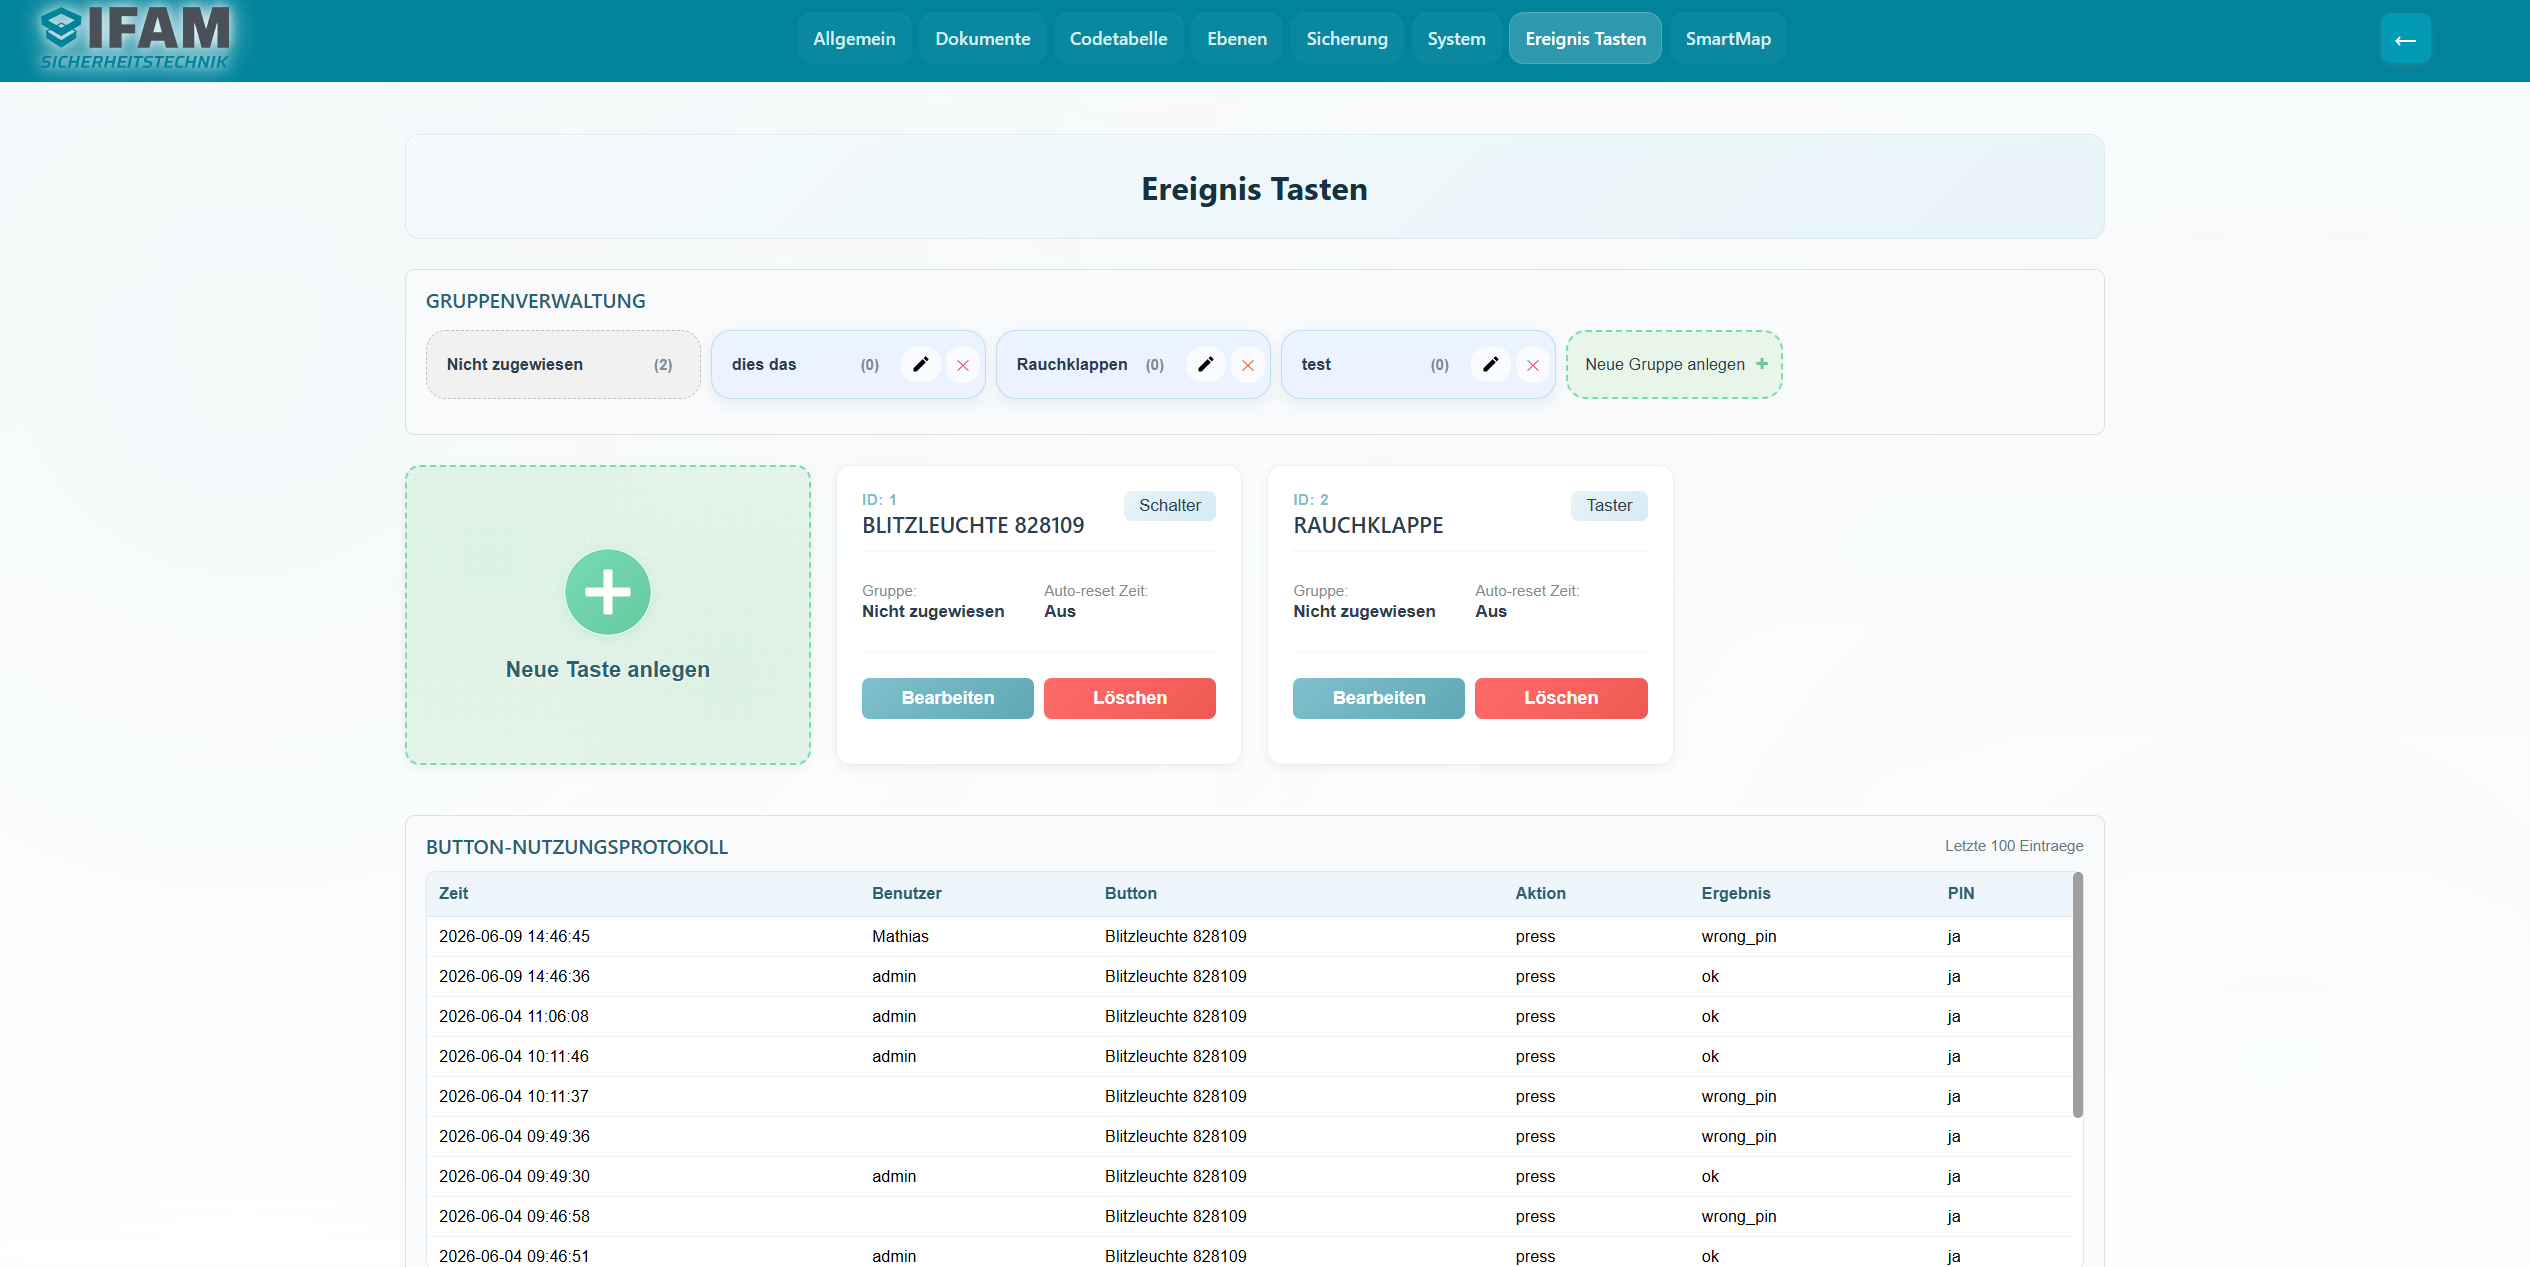Click Bearbeiten on Rauchklappe card
The height and width of the screenshot is (1267, 2530).
coord(1379,698)
